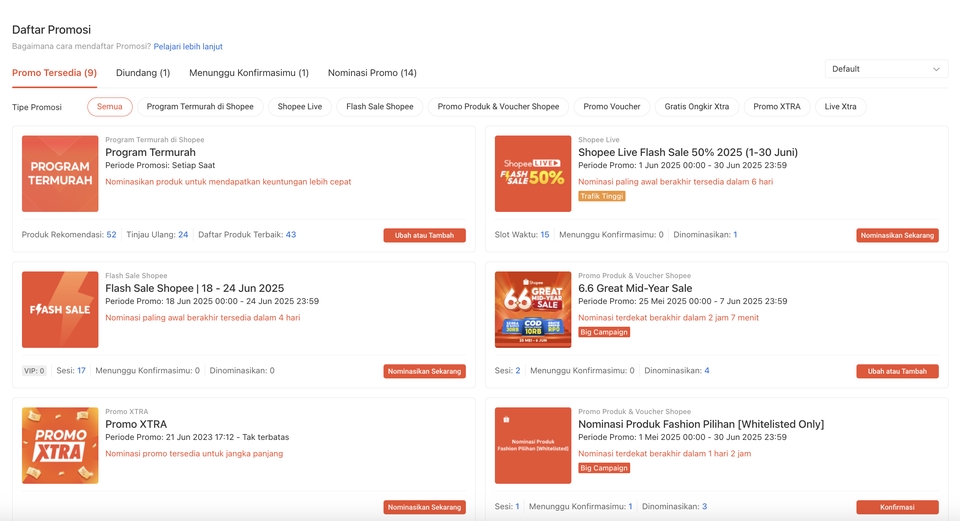Filter by Promo Produk & Voucher Shopee
Screen dimensions: 960x521
coord(498,107)
